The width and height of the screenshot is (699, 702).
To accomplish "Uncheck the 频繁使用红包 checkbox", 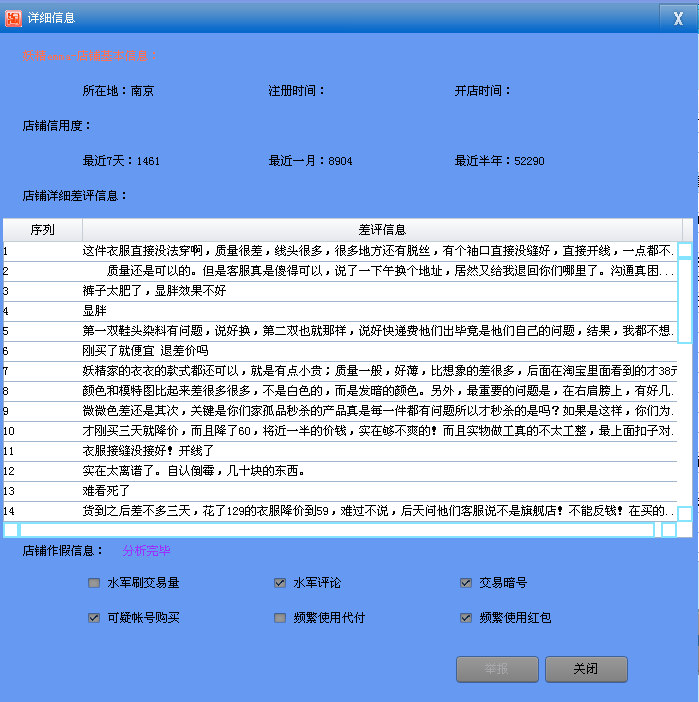I will pyautogui.click(x=466, y=618).
